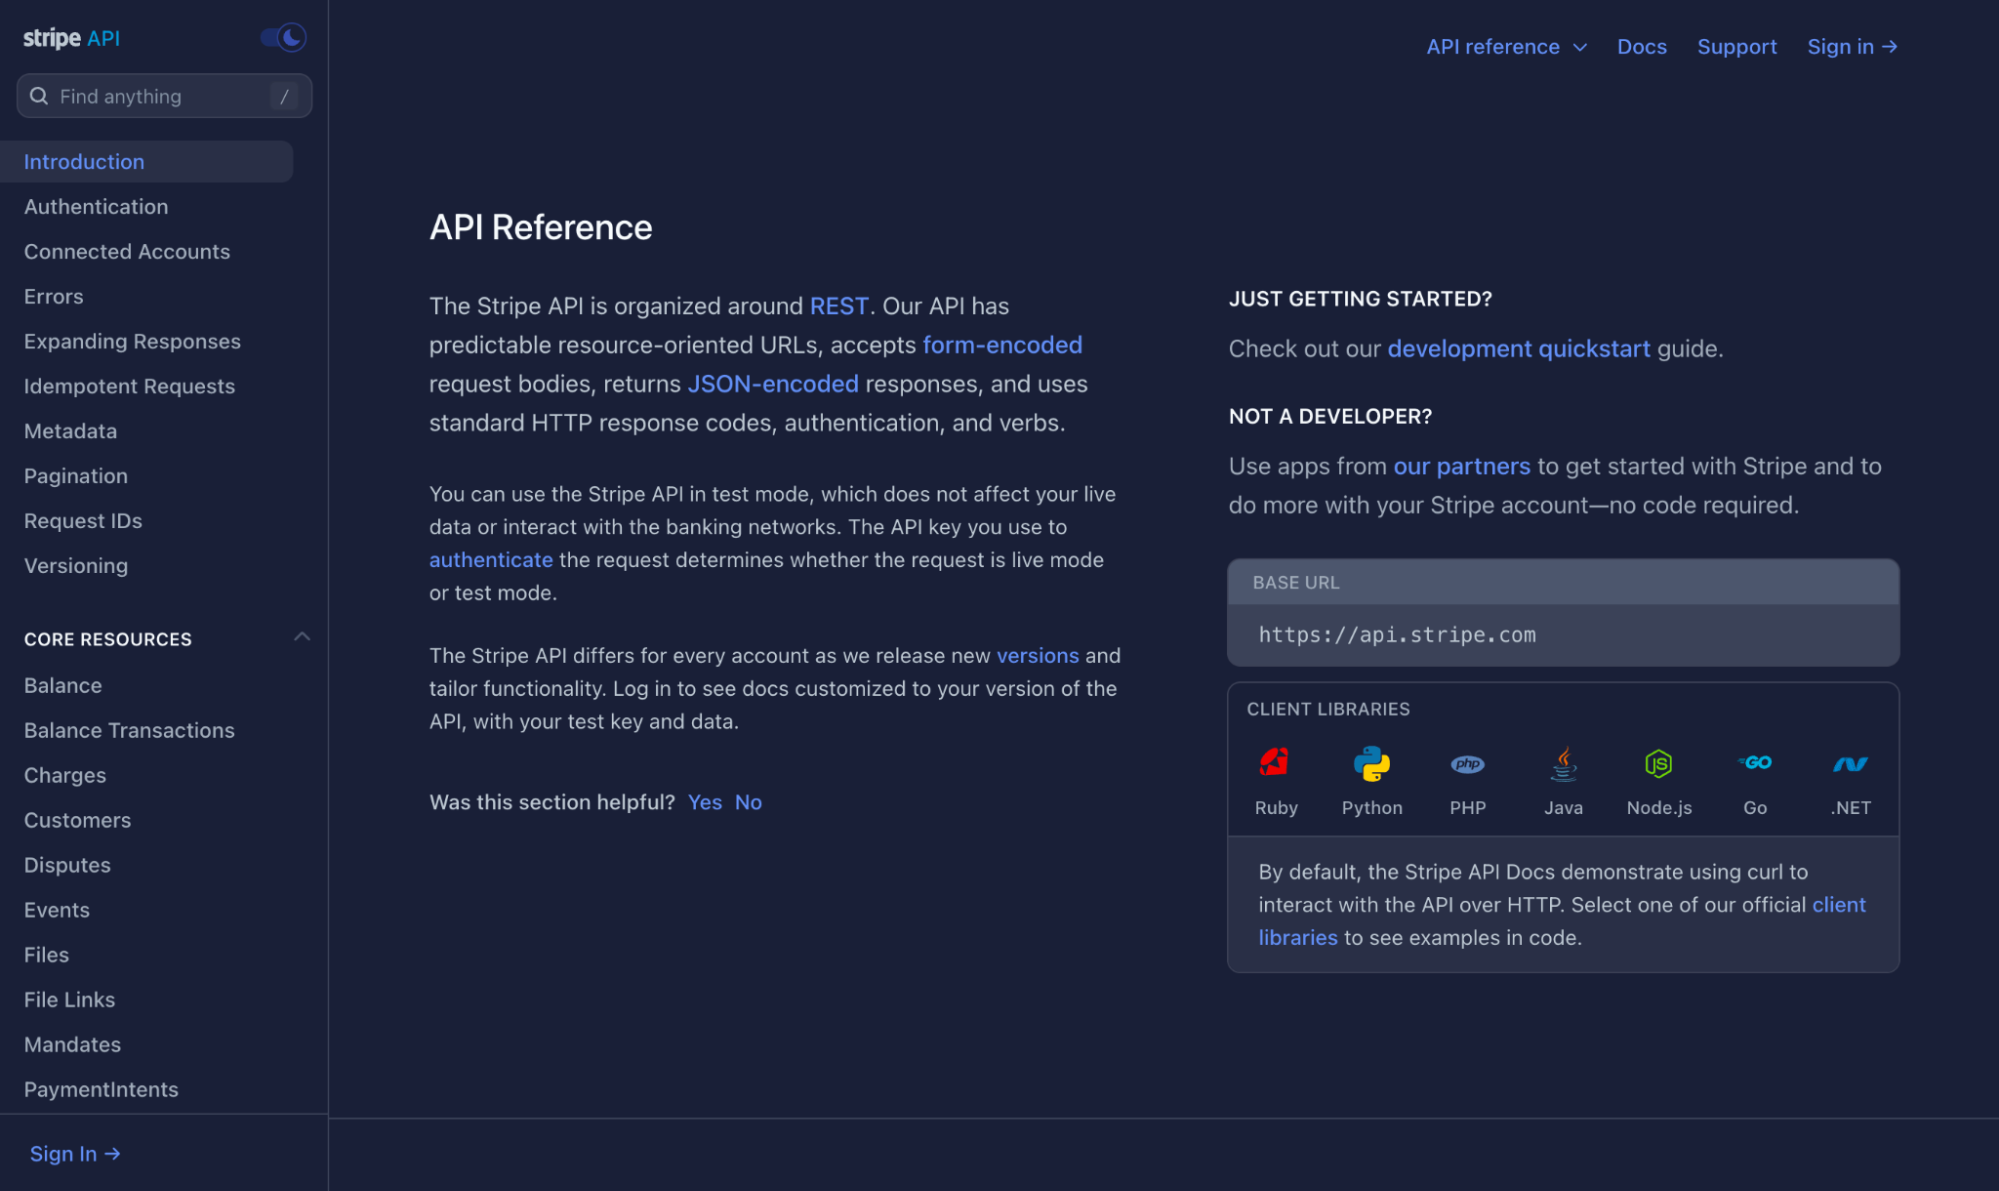Open PaymentIntents resource

pos(101,1090)
